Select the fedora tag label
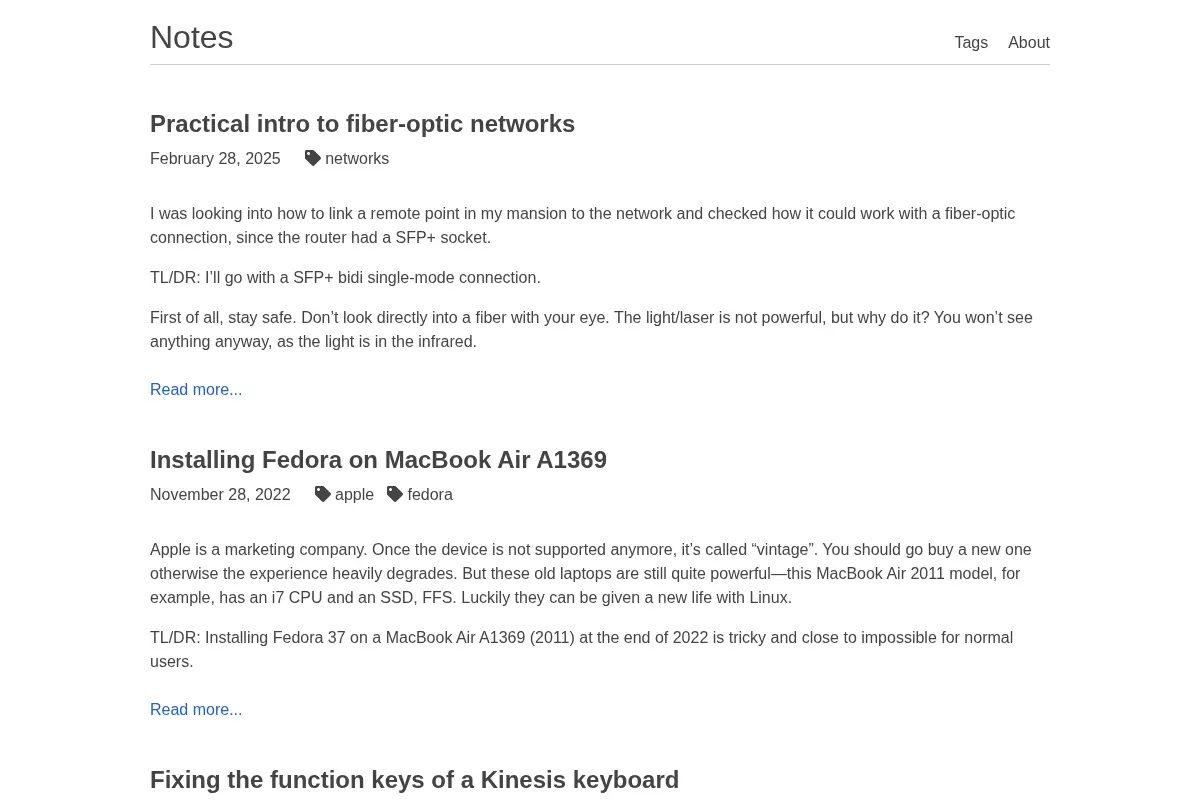 [430, 494]
